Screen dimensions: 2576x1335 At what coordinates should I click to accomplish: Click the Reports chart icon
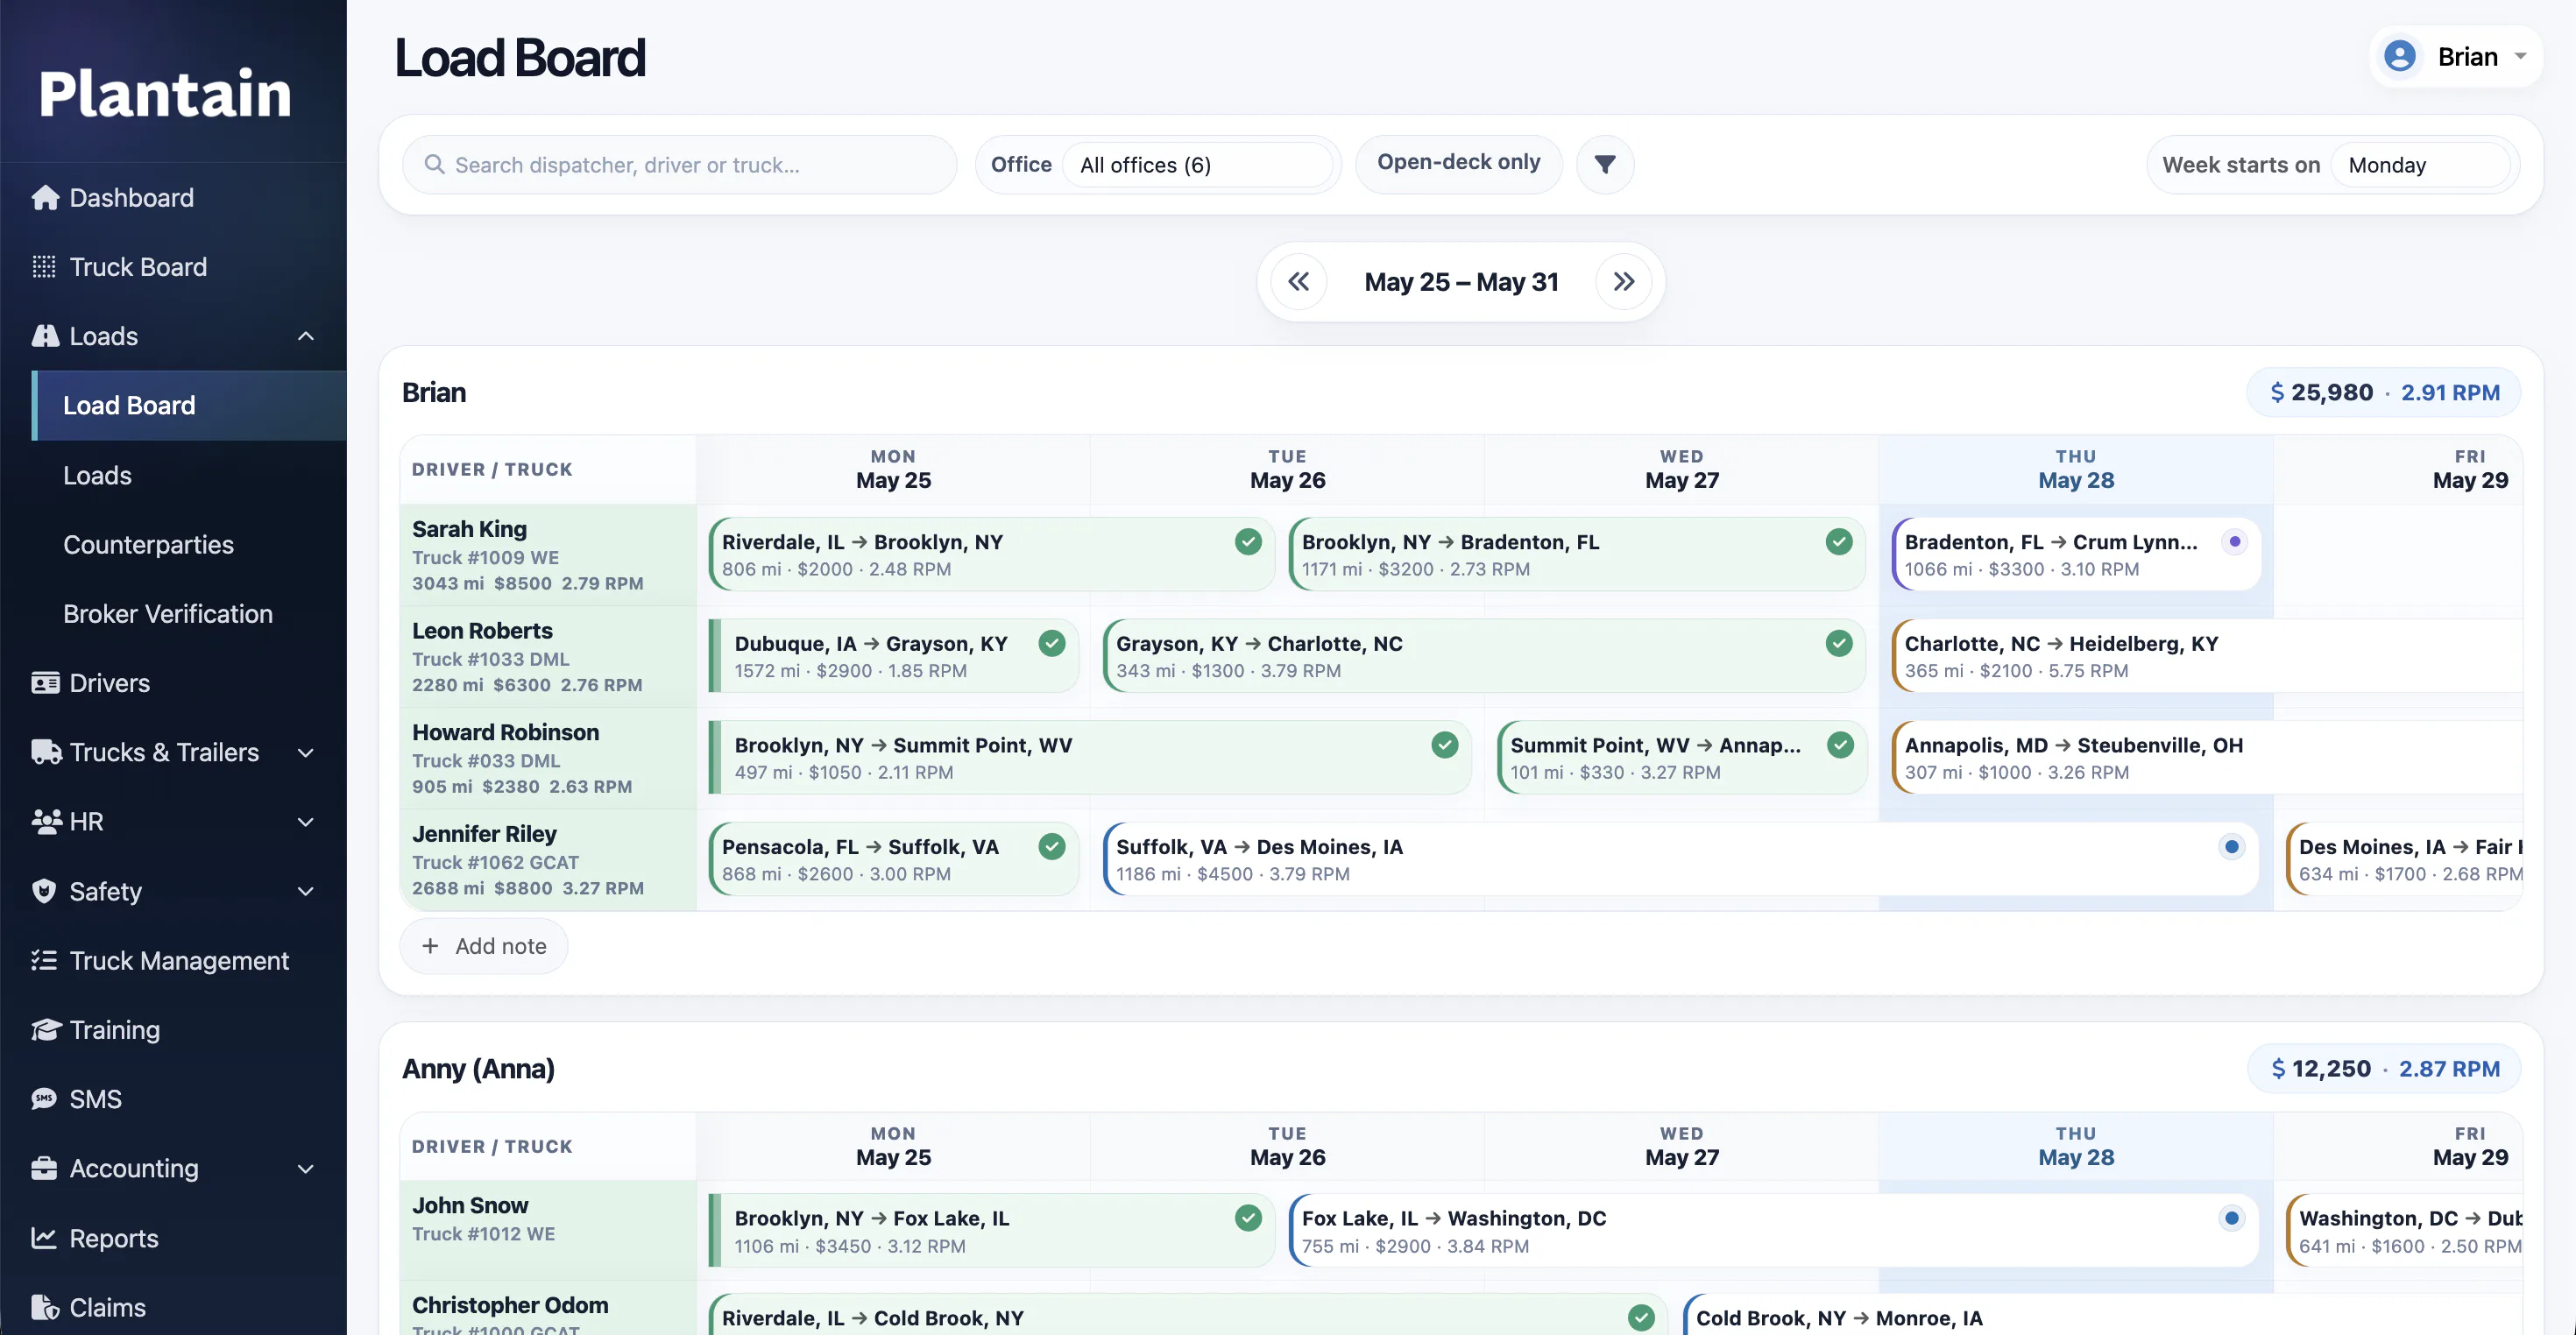coord(44,1238)
